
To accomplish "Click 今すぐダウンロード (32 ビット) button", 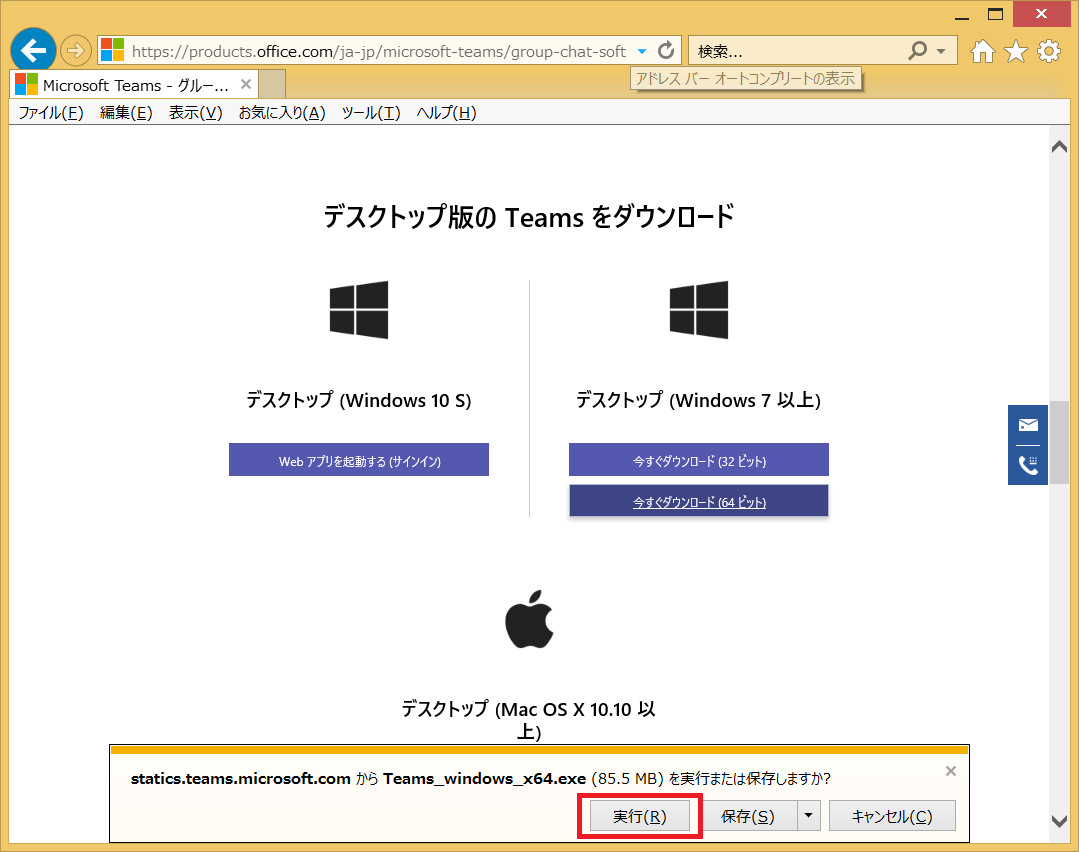I will click(x=698, y=460).
